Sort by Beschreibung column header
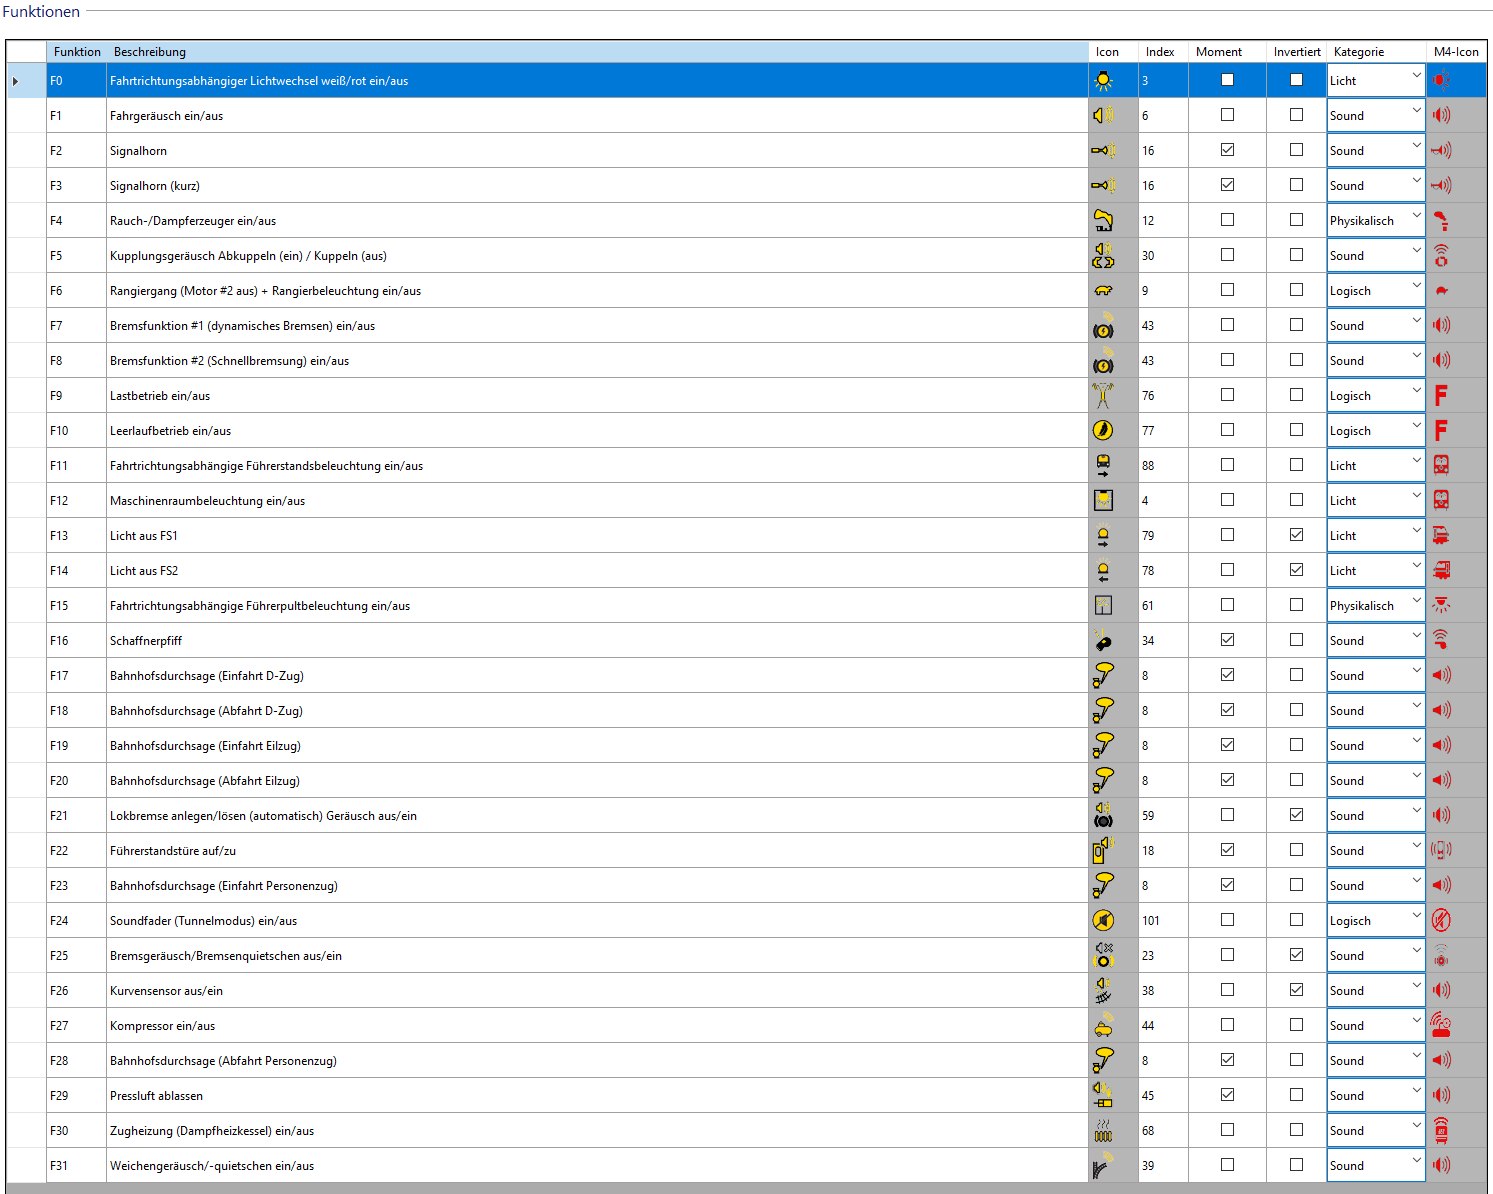 coord(150,52)
